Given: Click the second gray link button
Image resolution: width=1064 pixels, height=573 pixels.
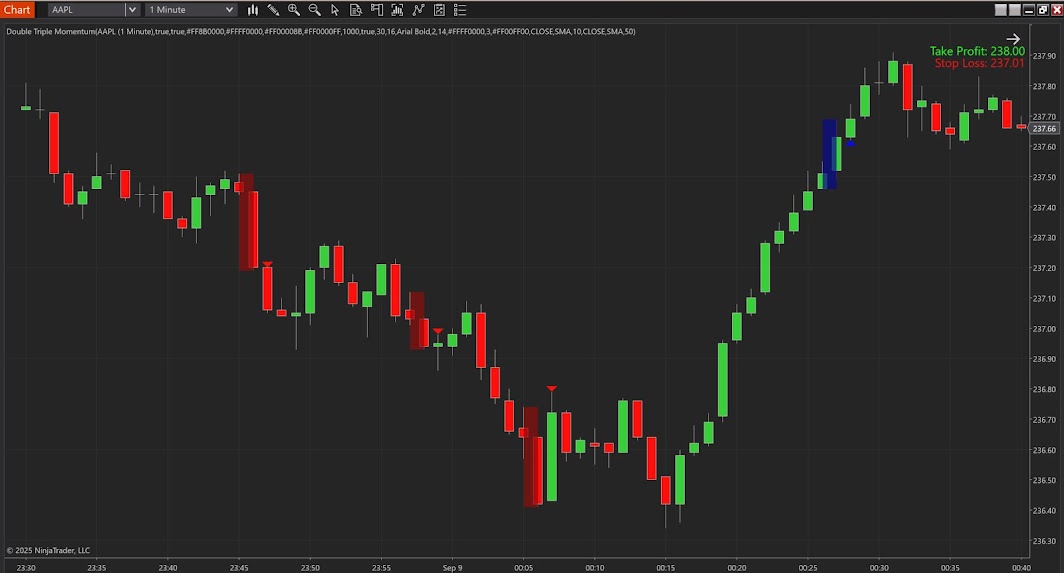Looking at the screenshot, I should pos(1015,10).
